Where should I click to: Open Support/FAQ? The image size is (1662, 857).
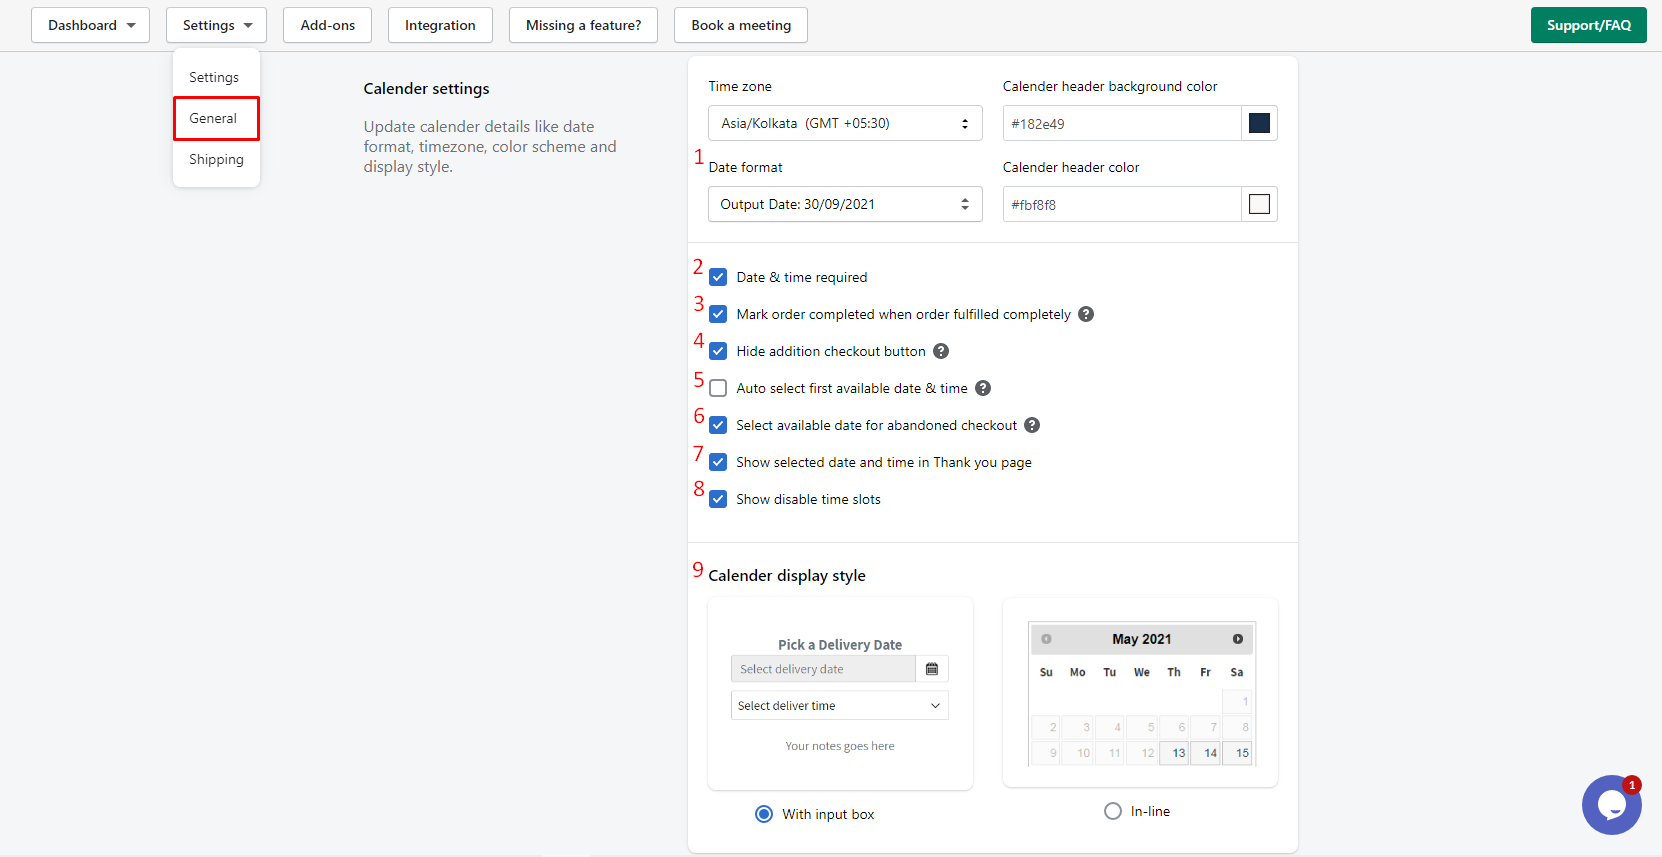point(1589,25)
